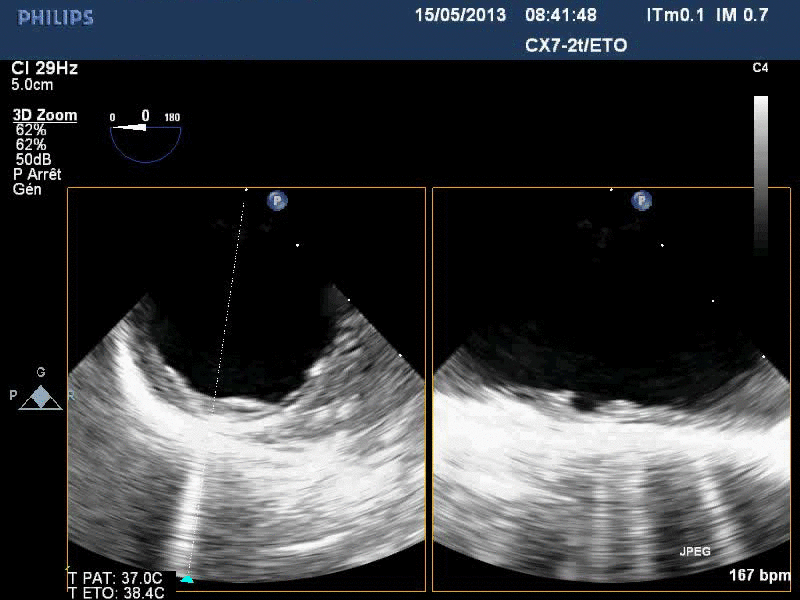
Task: Click the T ETO: 38.4C reading
Action: pyautogui.click(x=116, y=593)
